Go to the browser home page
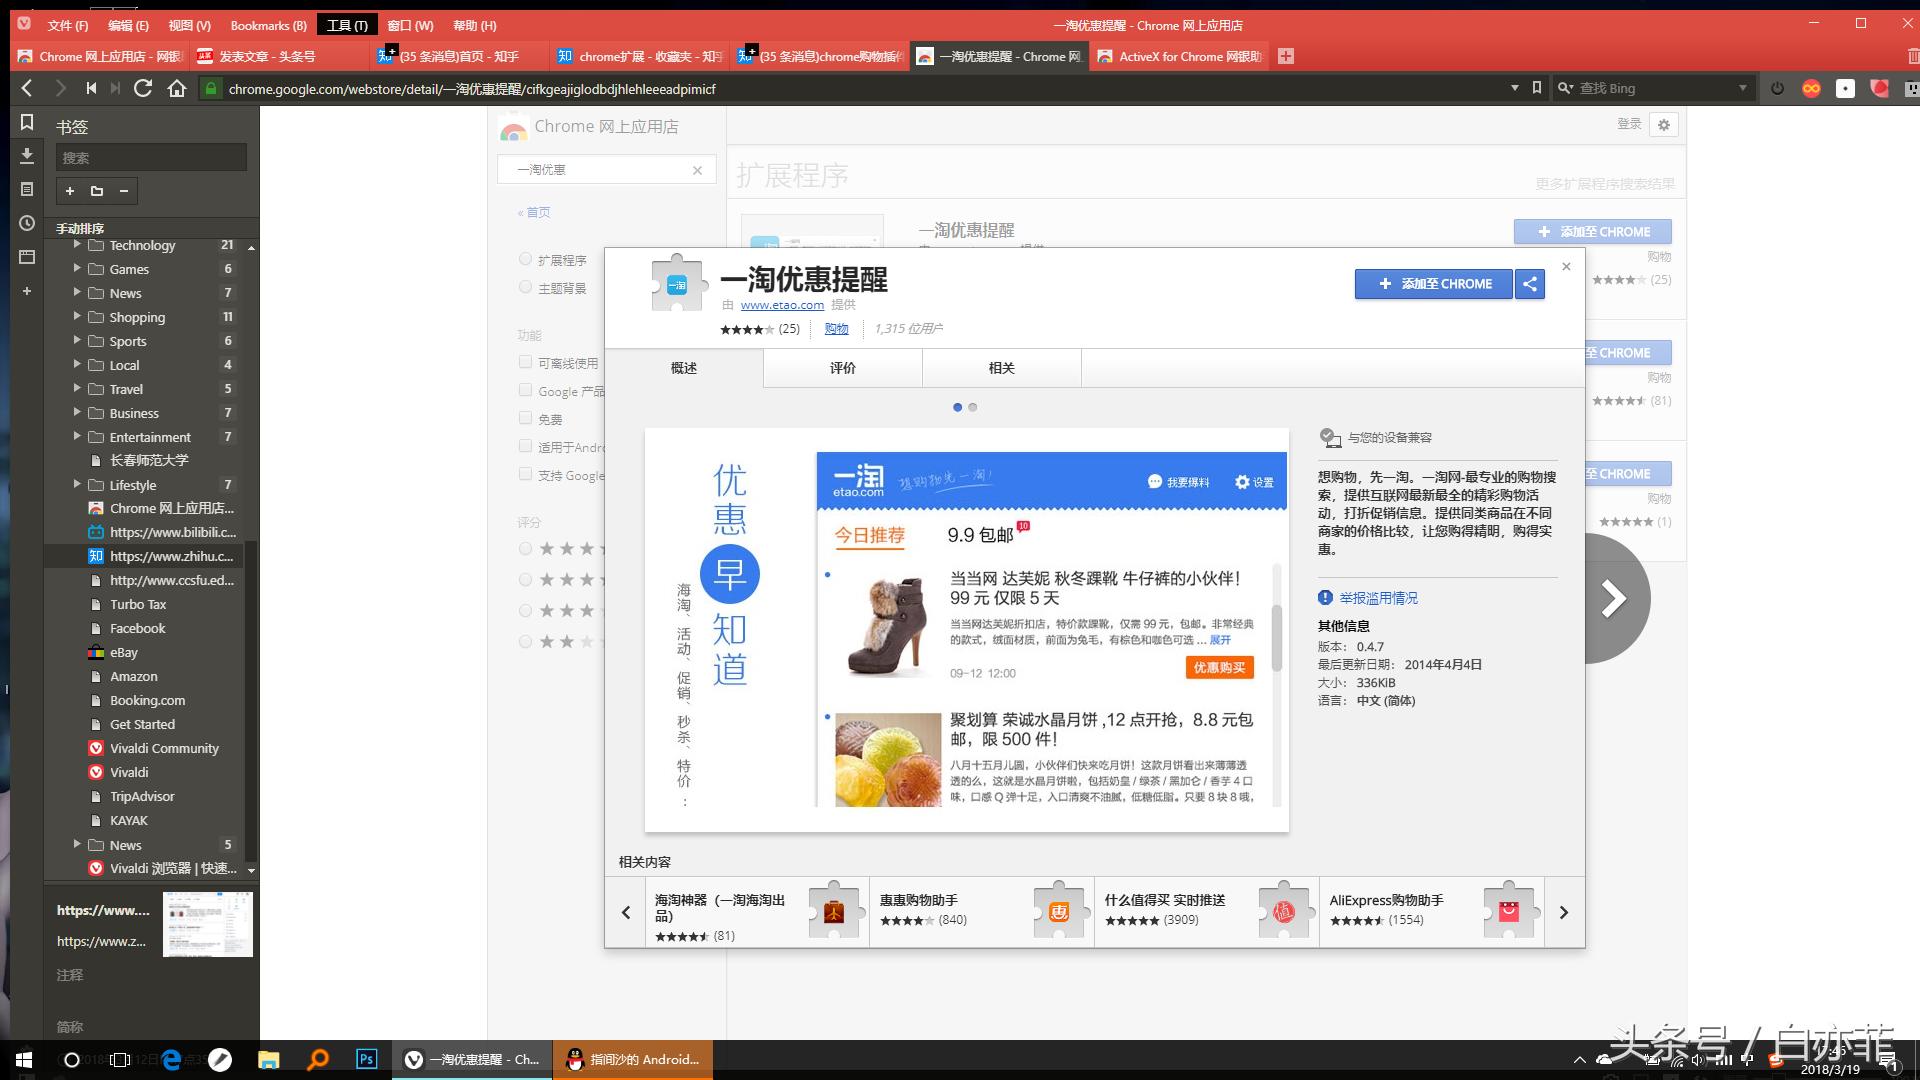The width and height of the screenshot is (1920, 1080). (178, 88)
